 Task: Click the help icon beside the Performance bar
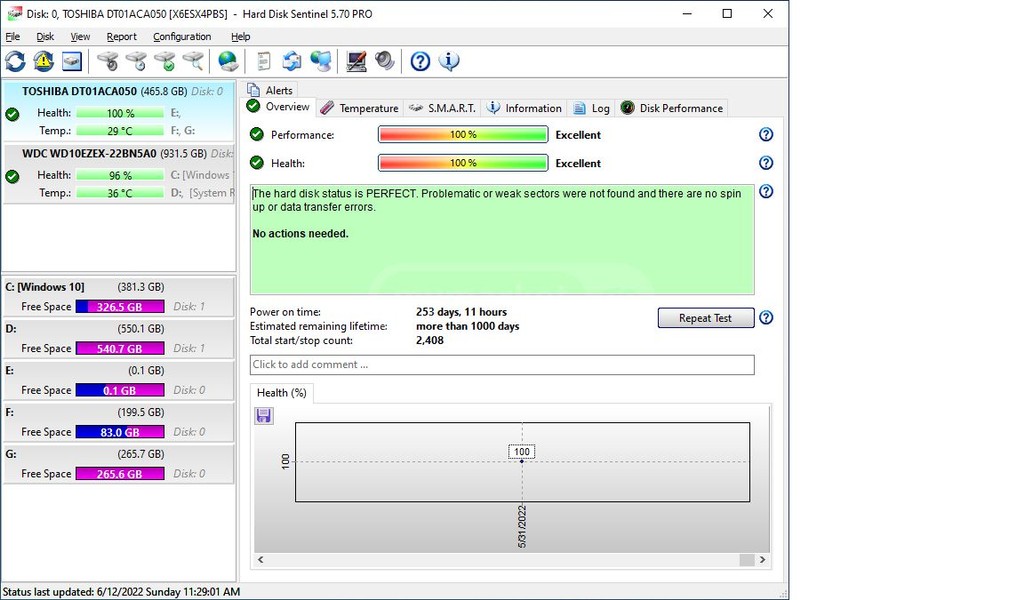[x=766, y=134]
